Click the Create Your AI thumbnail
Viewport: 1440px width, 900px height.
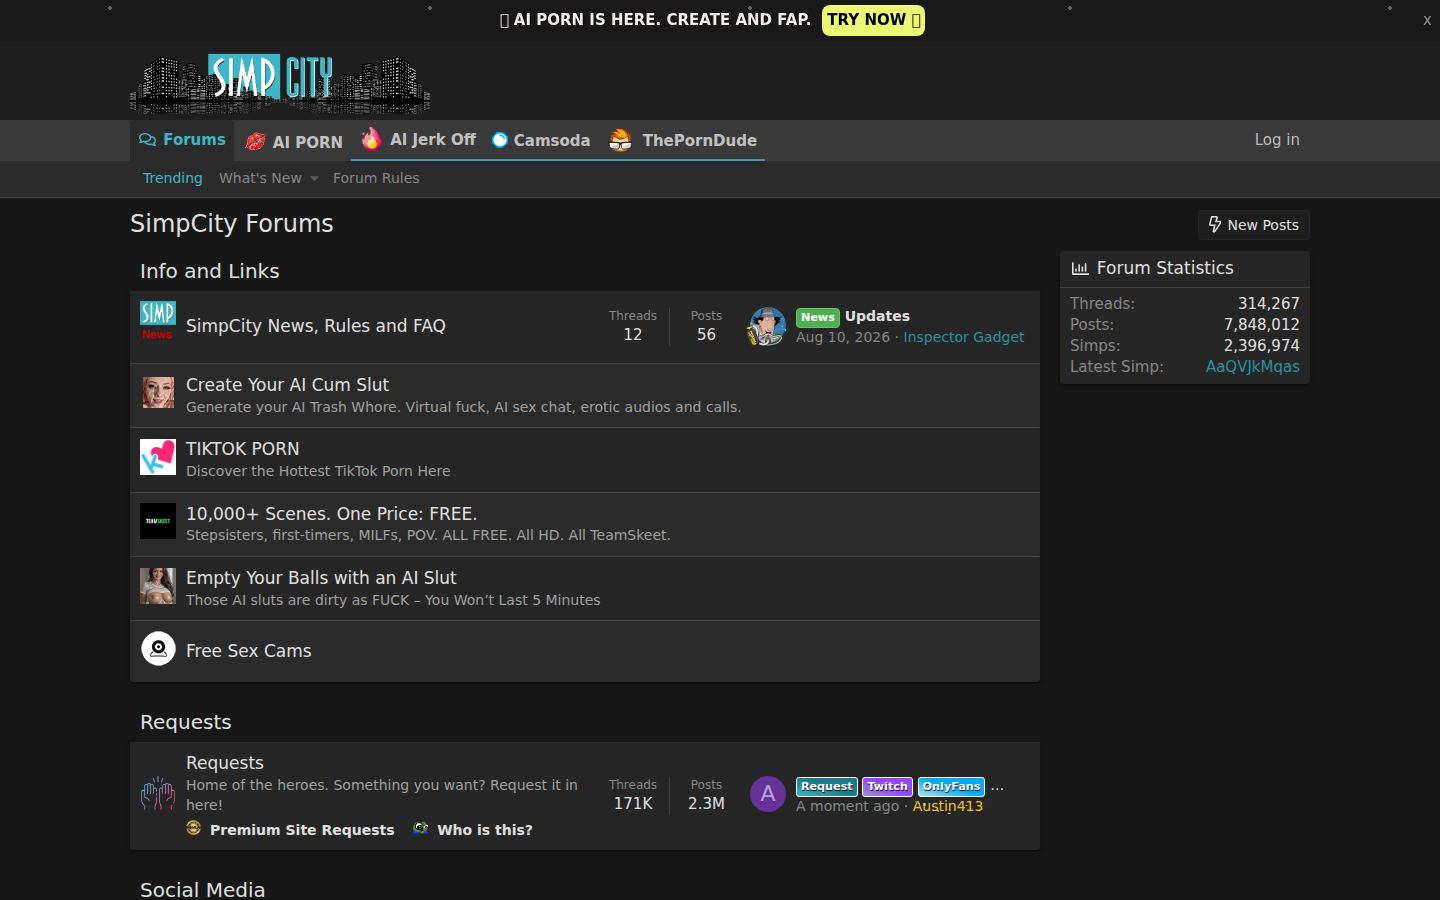coord(158,393)
